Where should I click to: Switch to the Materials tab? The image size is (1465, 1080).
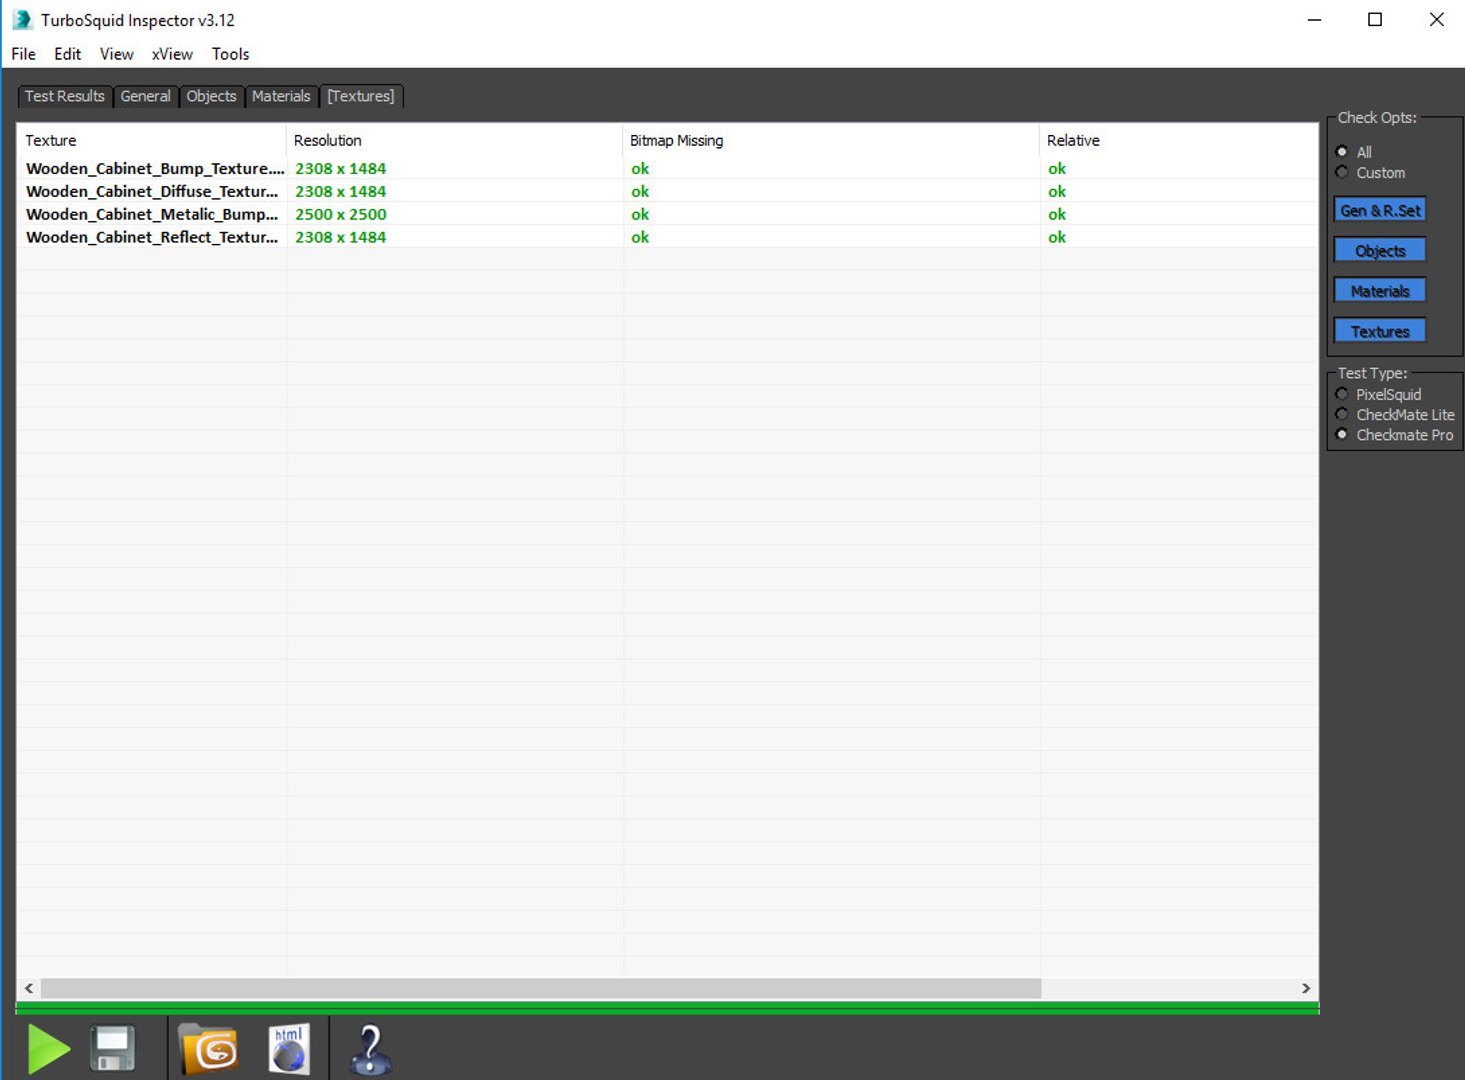tap(281, 96)
